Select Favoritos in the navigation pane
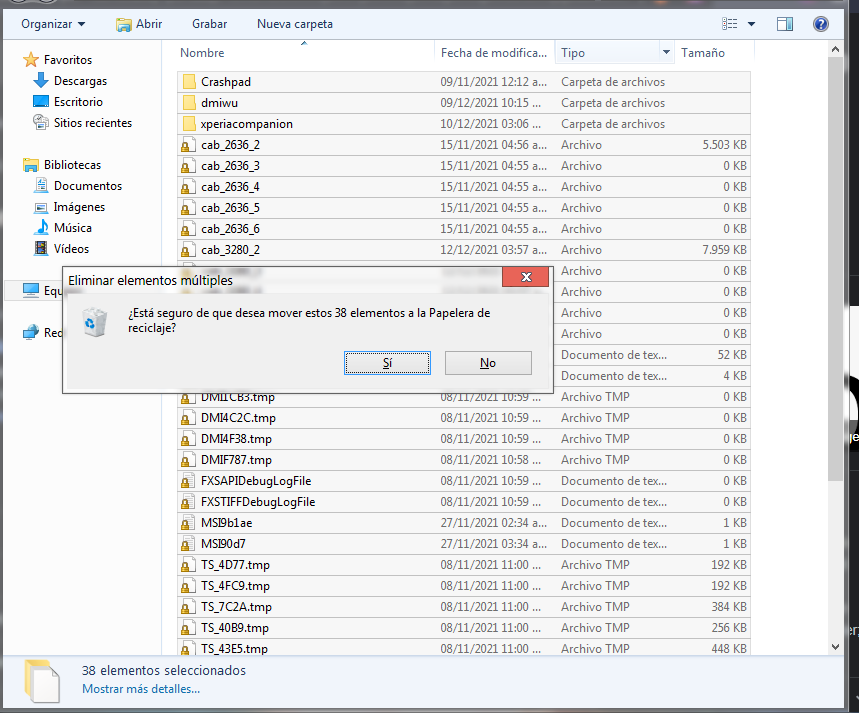 point(68,60)
